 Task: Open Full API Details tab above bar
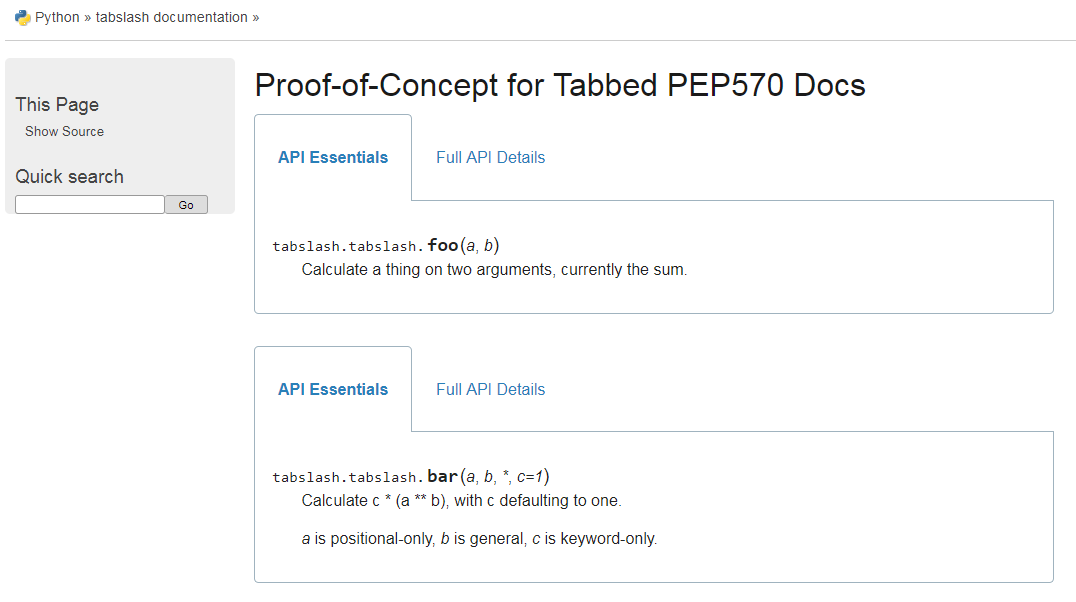coord(490,389)
